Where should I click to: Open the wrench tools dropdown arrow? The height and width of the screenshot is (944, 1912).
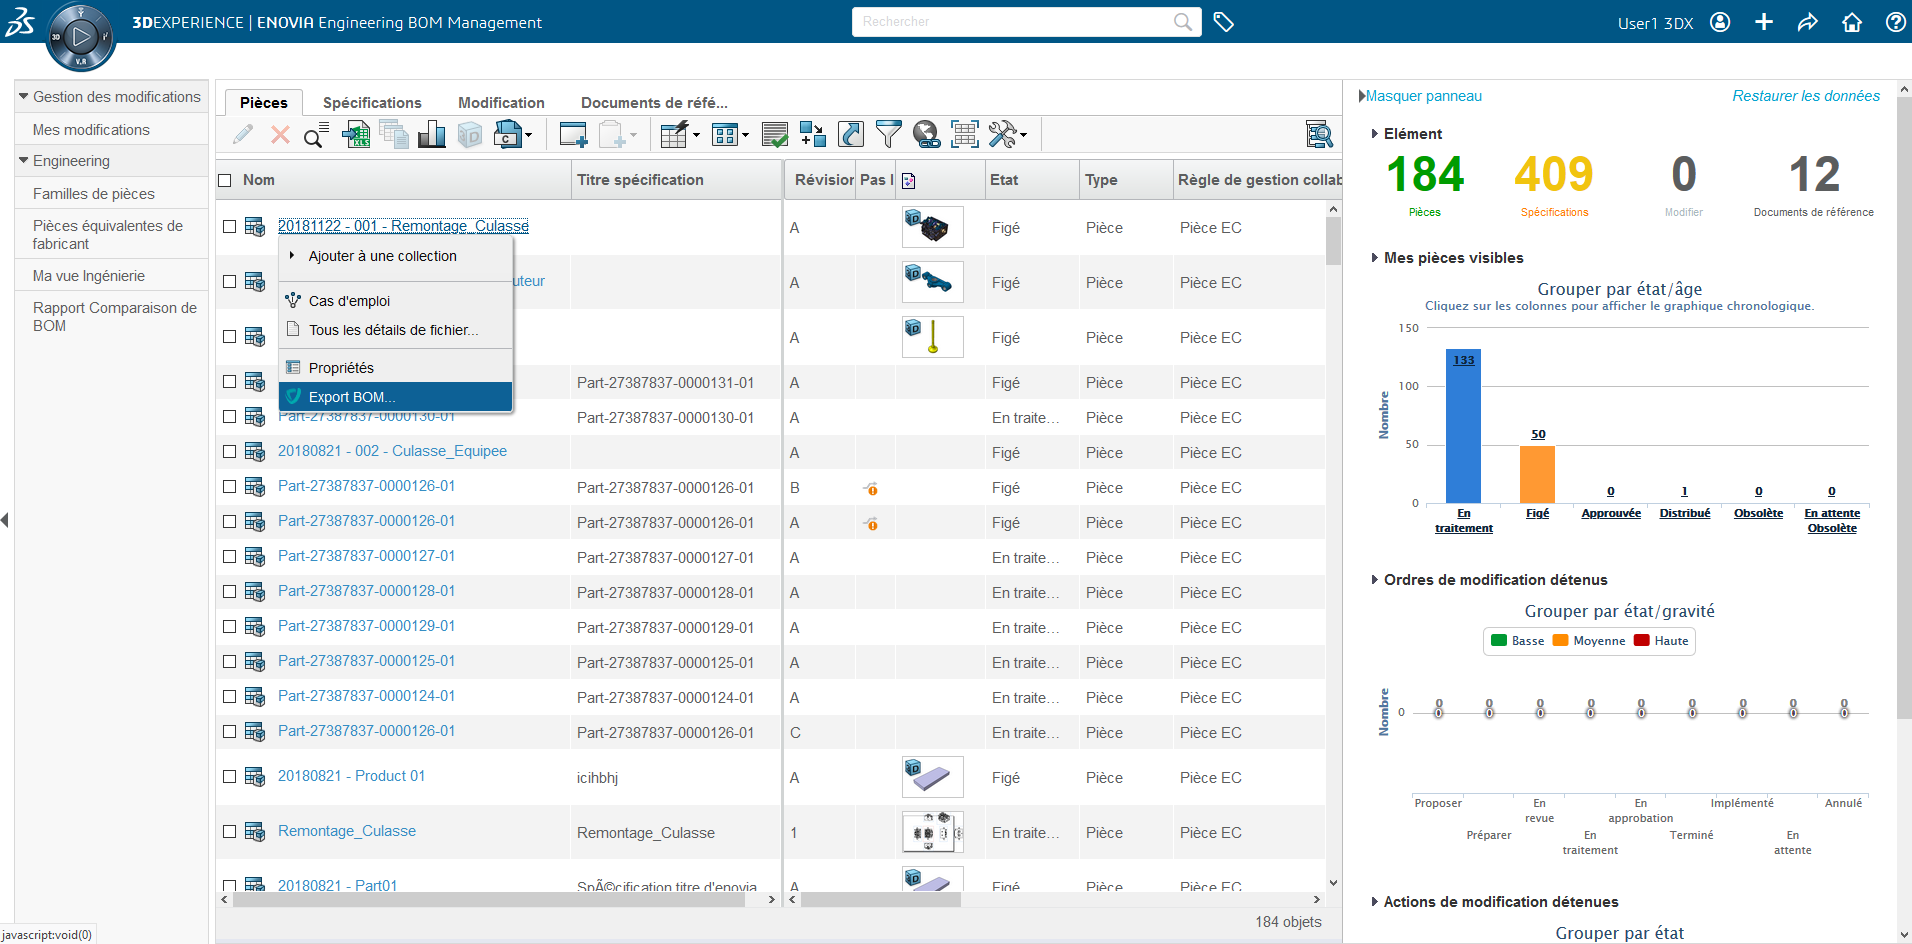tap(1023, 135)
